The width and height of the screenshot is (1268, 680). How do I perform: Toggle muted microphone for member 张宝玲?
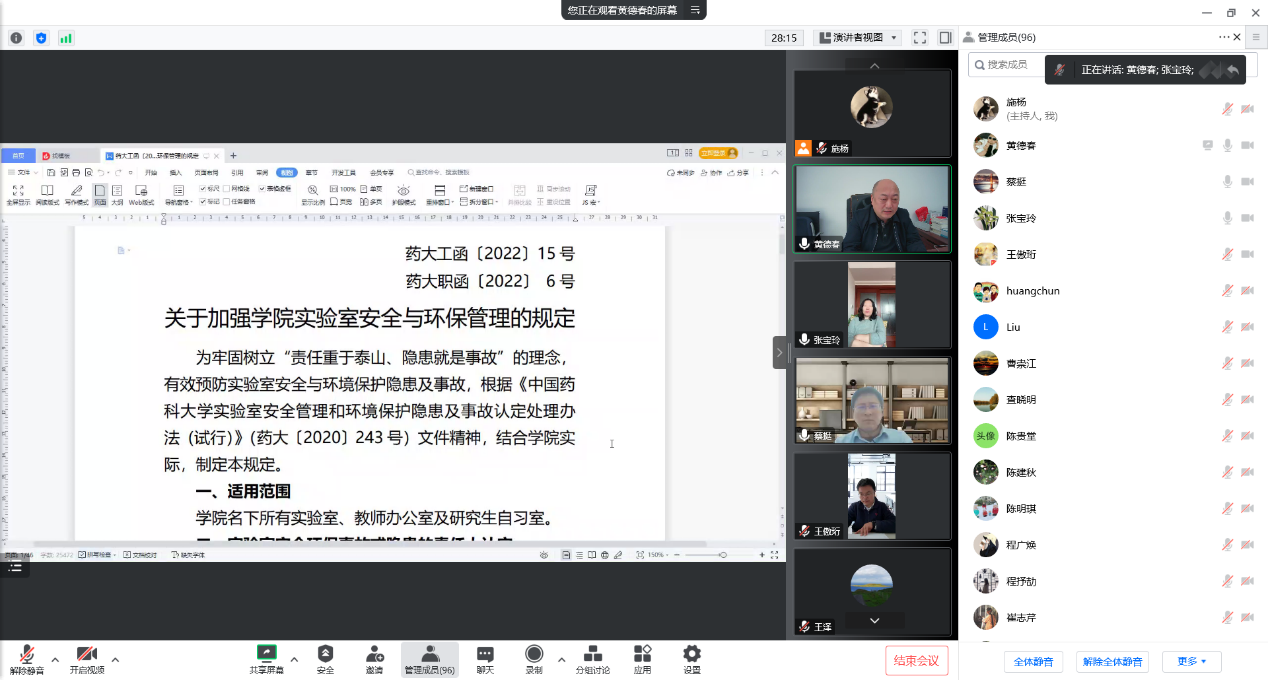click(1227, 218)
